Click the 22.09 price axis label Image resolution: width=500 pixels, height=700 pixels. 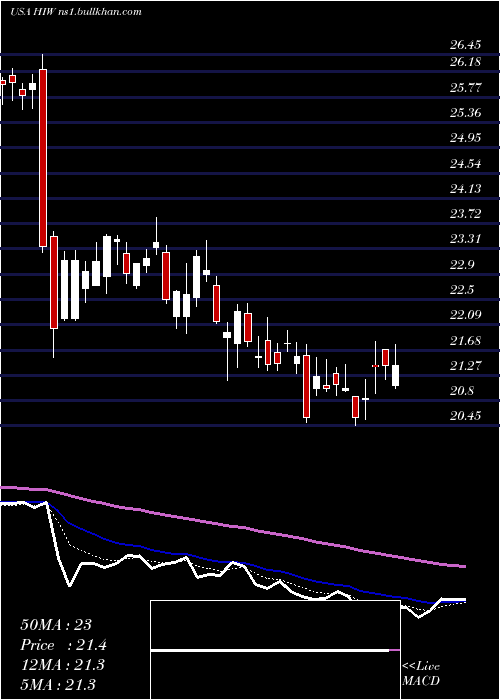click(465, 315)
